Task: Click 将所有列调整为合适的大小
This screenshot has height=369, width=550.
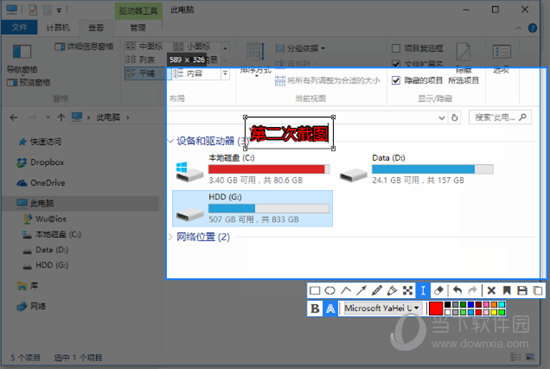Action: (x=327, y=81)
